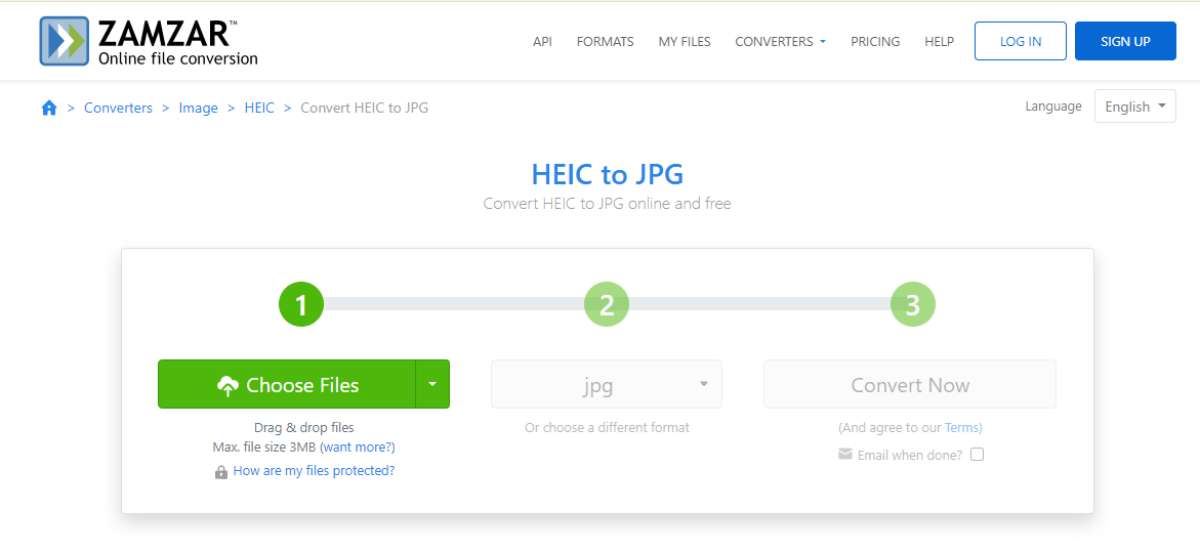Click the Drag & drop files text
This screenshot has width=1200, height=554.
point(304,427)
